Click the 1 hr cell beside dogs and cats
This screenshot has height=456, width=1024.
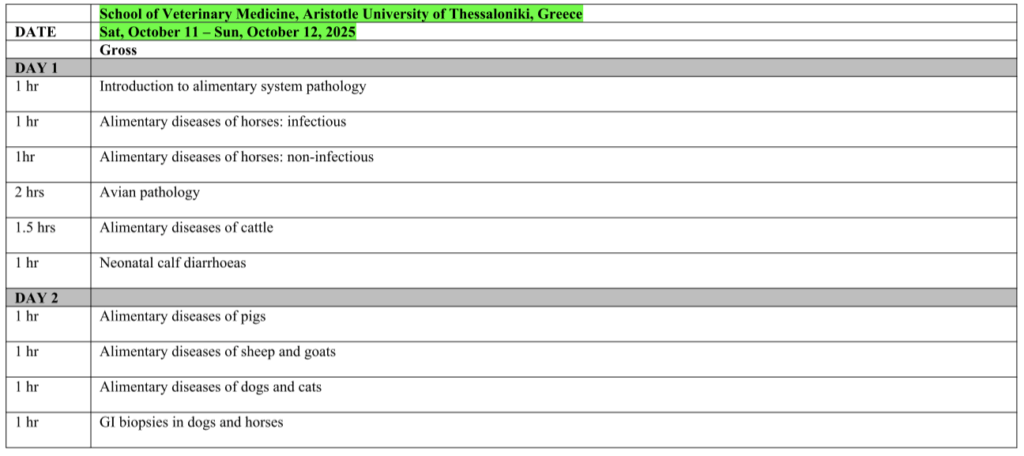pos(48,395)
